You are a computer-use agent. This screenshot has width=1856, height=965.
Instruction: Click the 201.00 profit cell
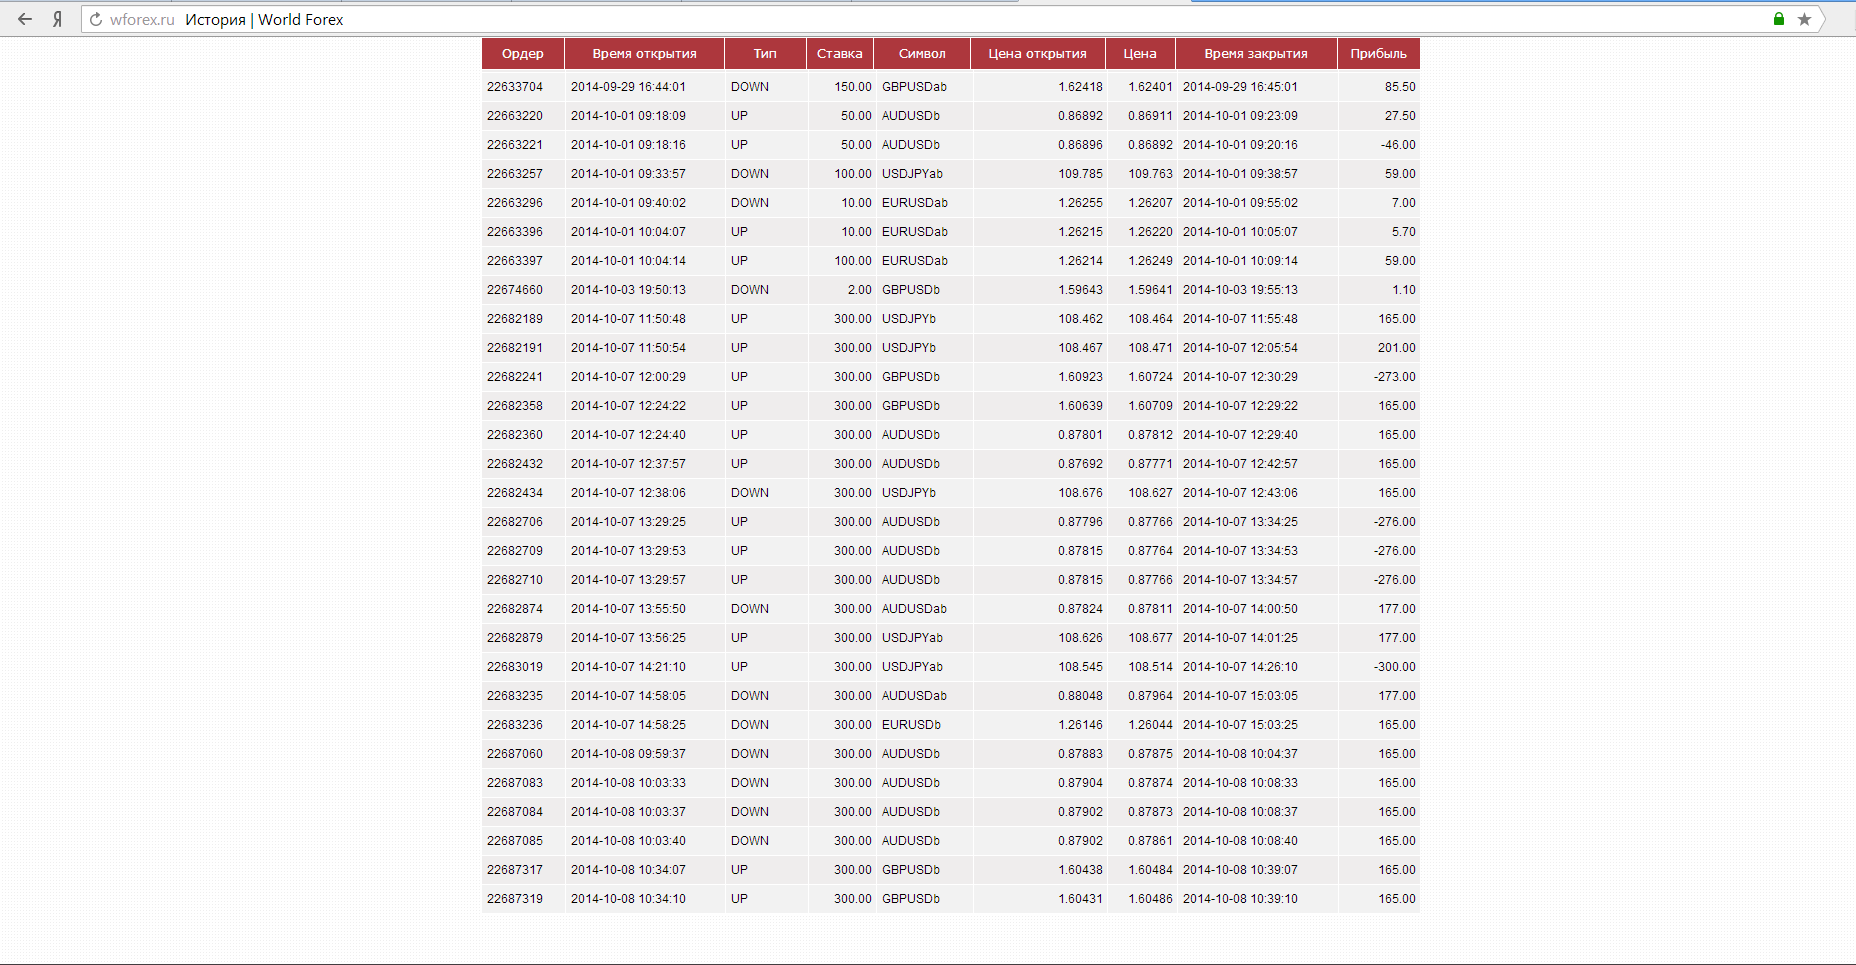click(1396, 348)
